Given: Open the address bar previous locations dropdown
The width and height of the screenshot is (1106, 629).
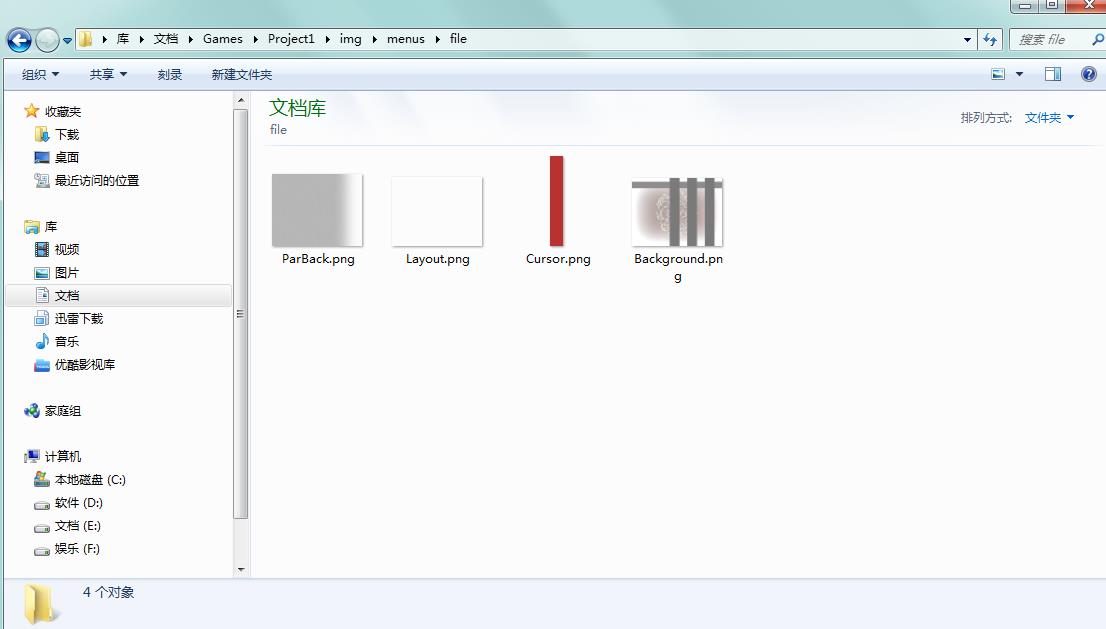Looking at the screenshot, I should [967, 39].
